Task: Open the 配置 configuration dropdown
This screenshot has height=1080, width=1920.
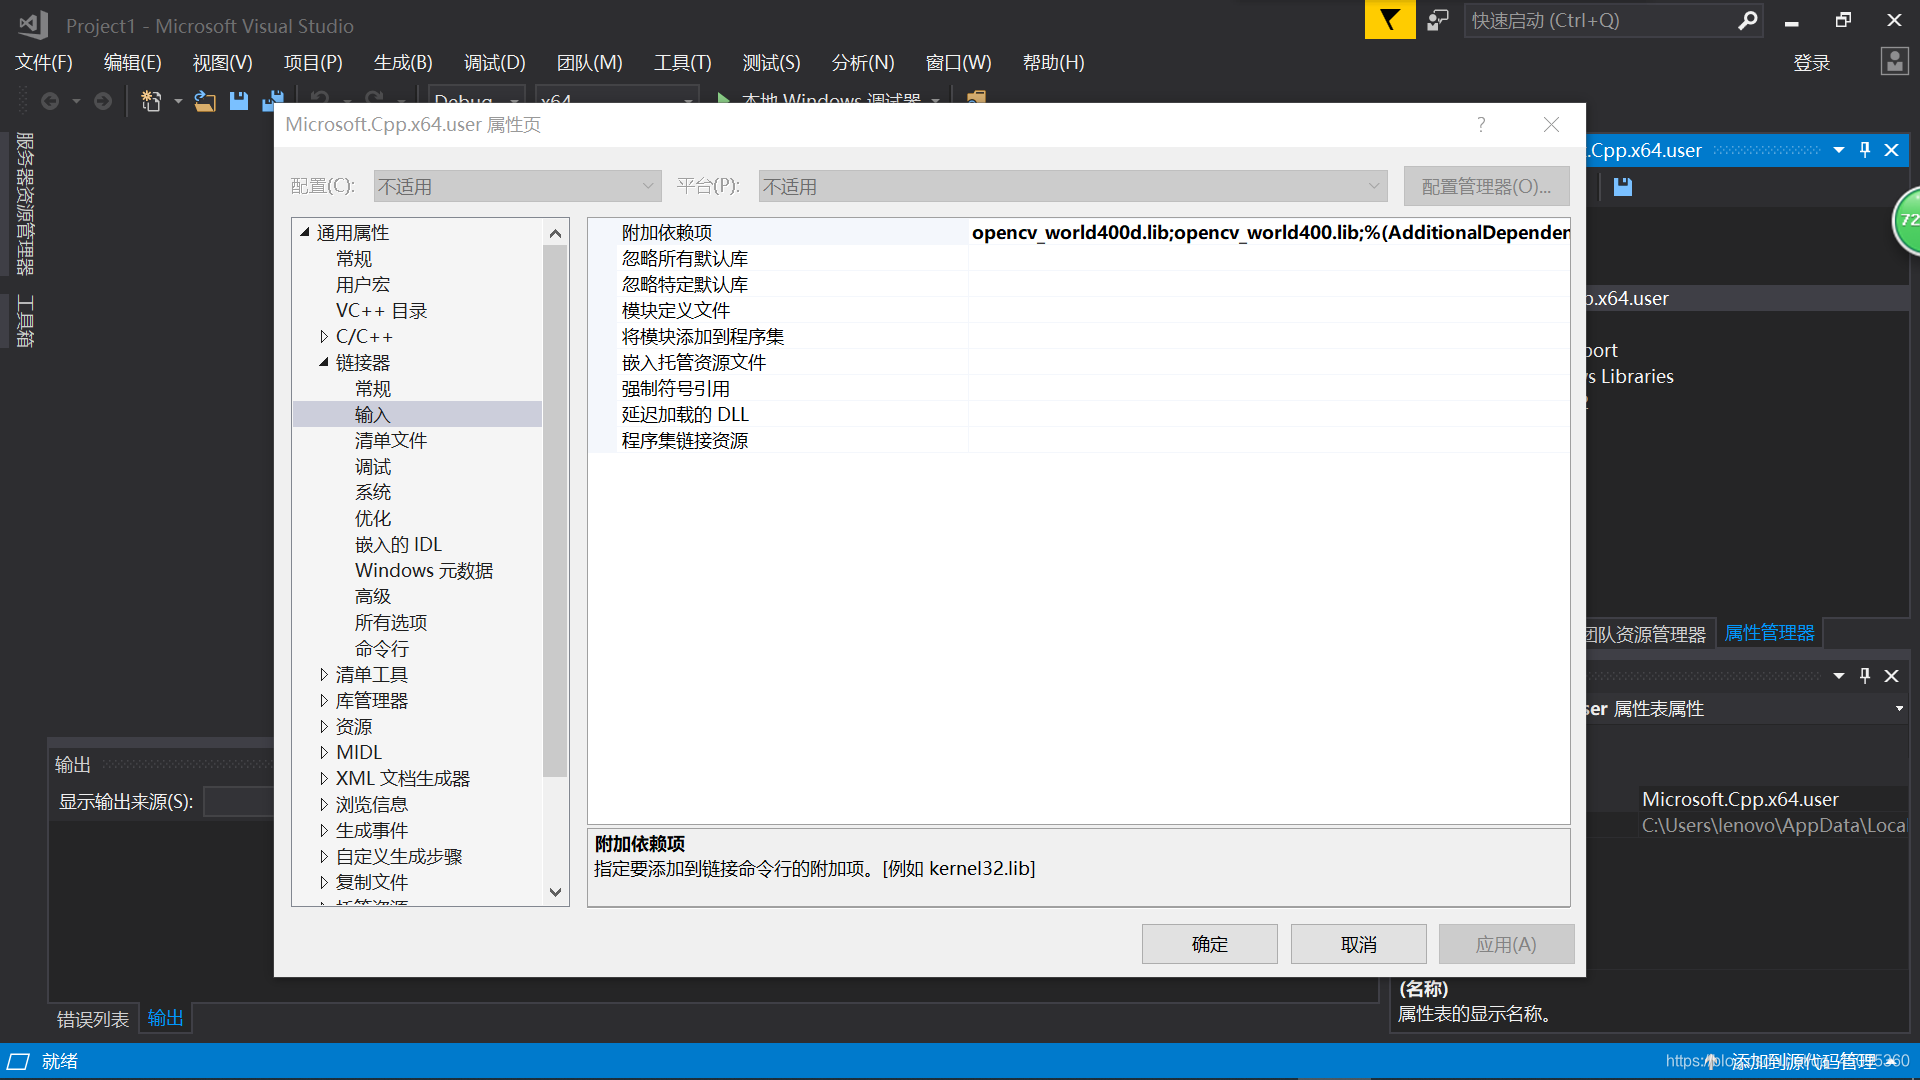Action: (x=517, y=186)
